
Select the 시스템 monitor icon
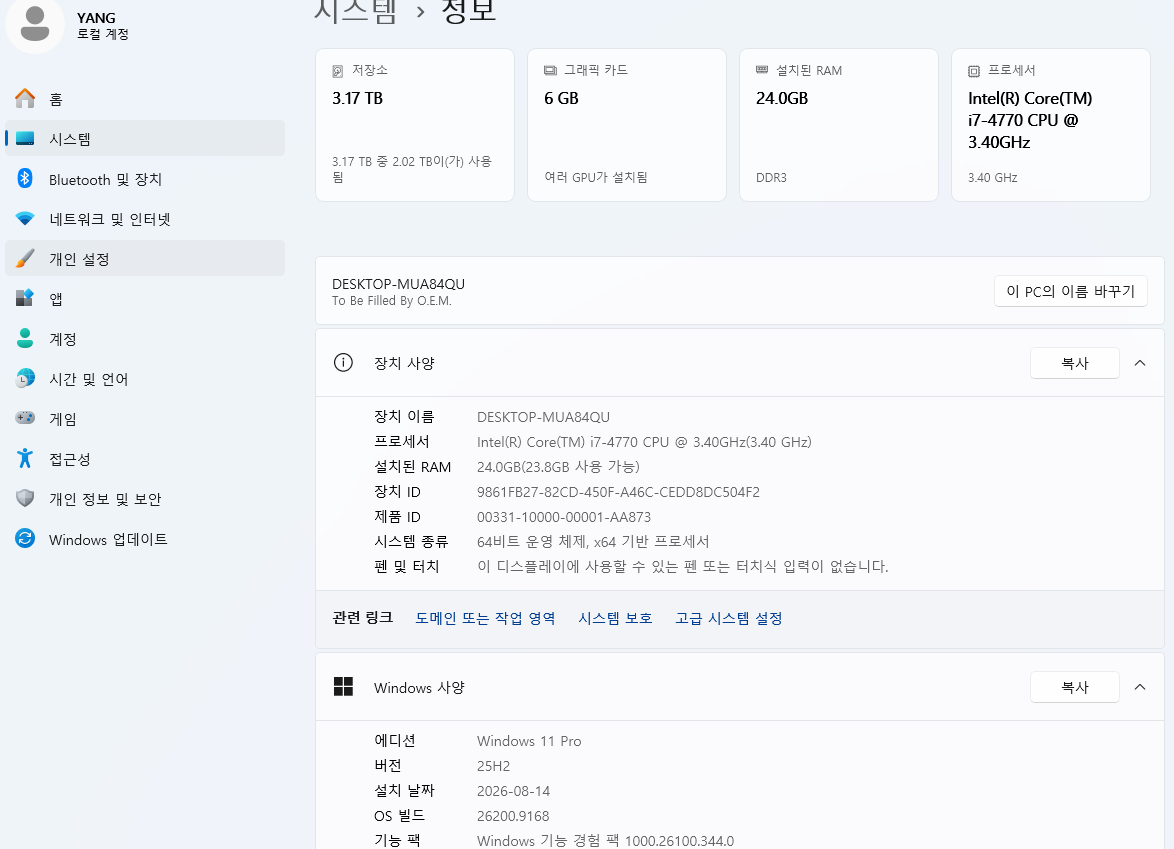[x=25, y=139]
